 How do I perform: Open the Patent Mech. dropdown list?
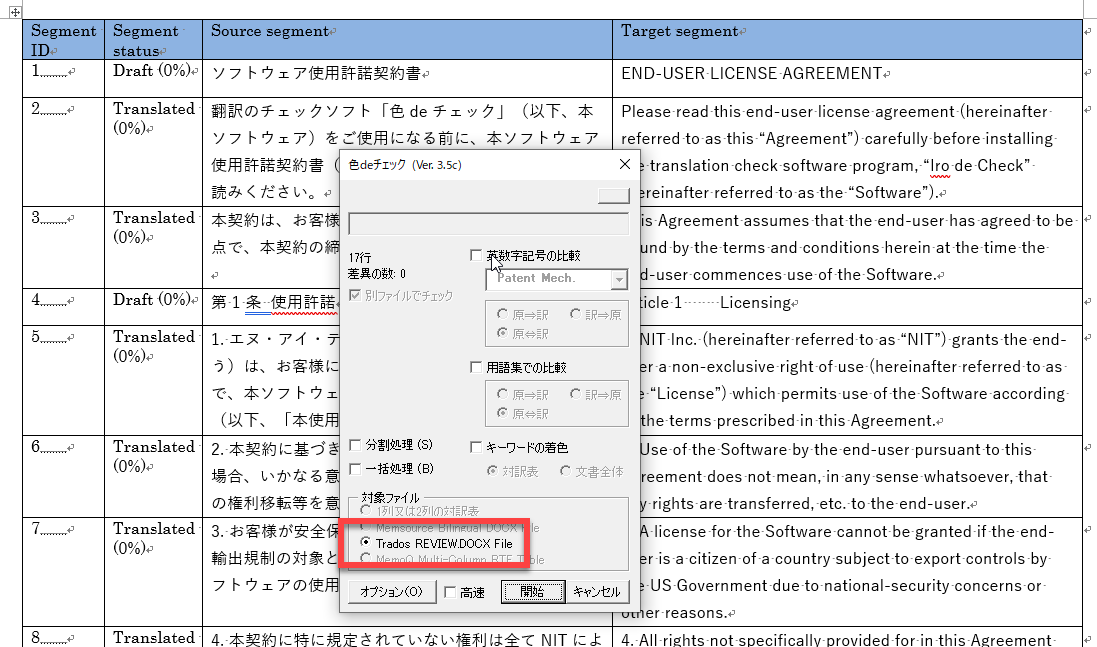tap(619, 279)
